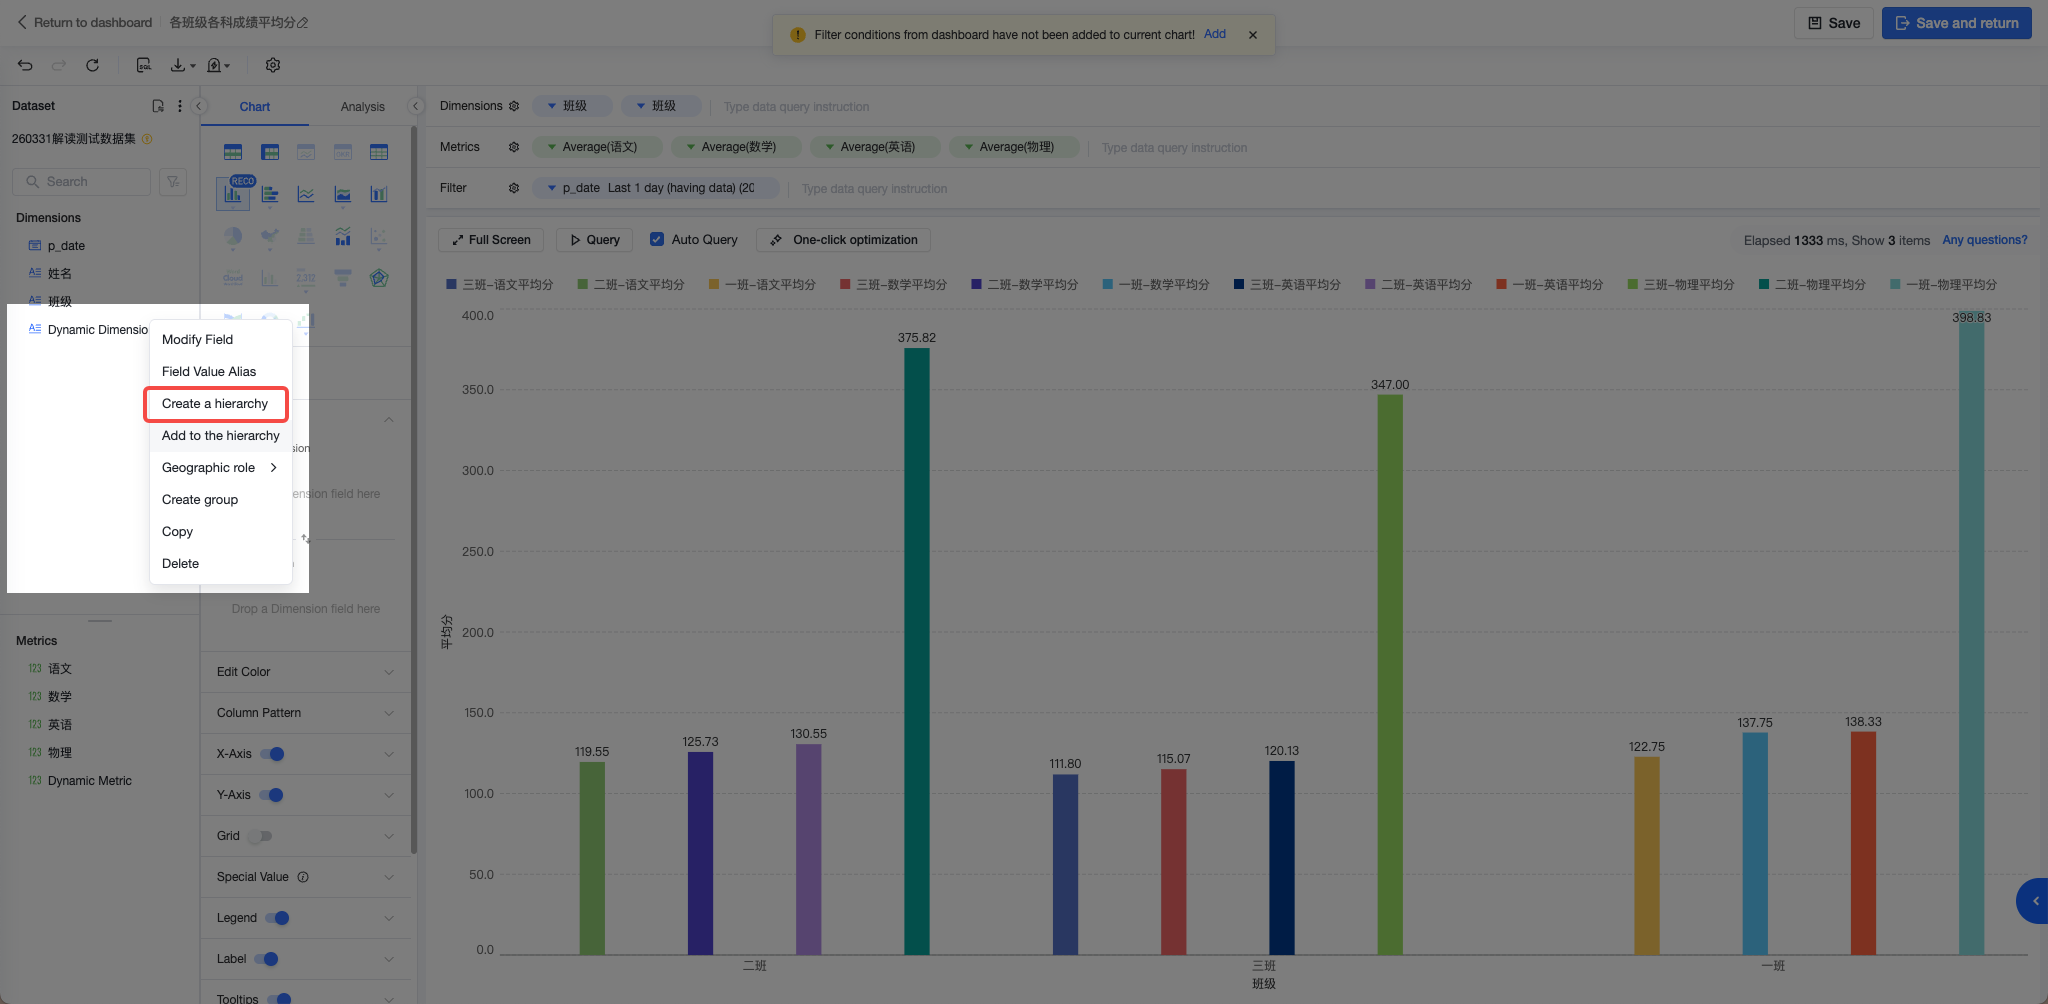Click the 三班-语文平均分 legend swatch
Image resolution: width=2048 pixels, height=1004 pixels.
coord(452,285)
